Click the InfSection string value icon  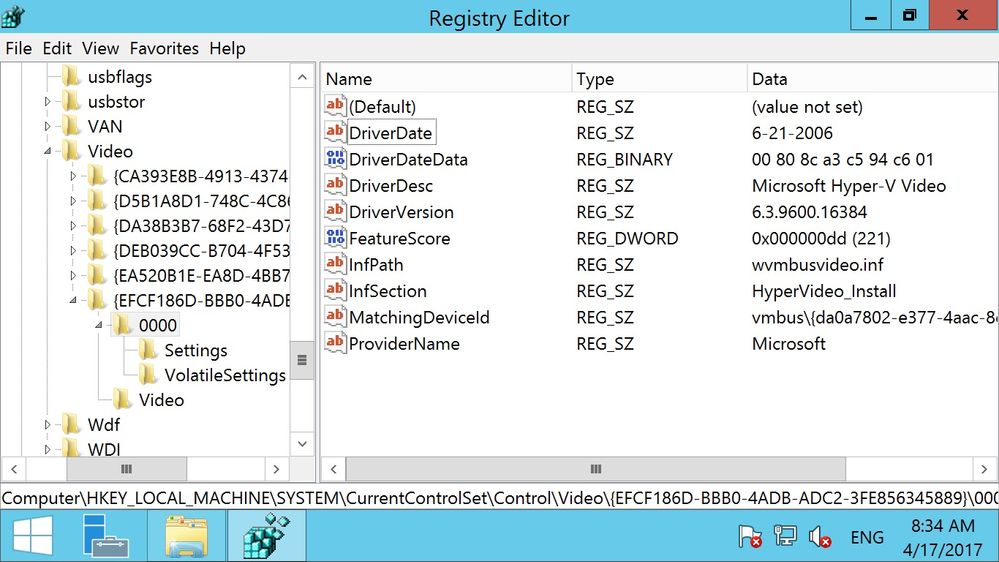[335, 291]
